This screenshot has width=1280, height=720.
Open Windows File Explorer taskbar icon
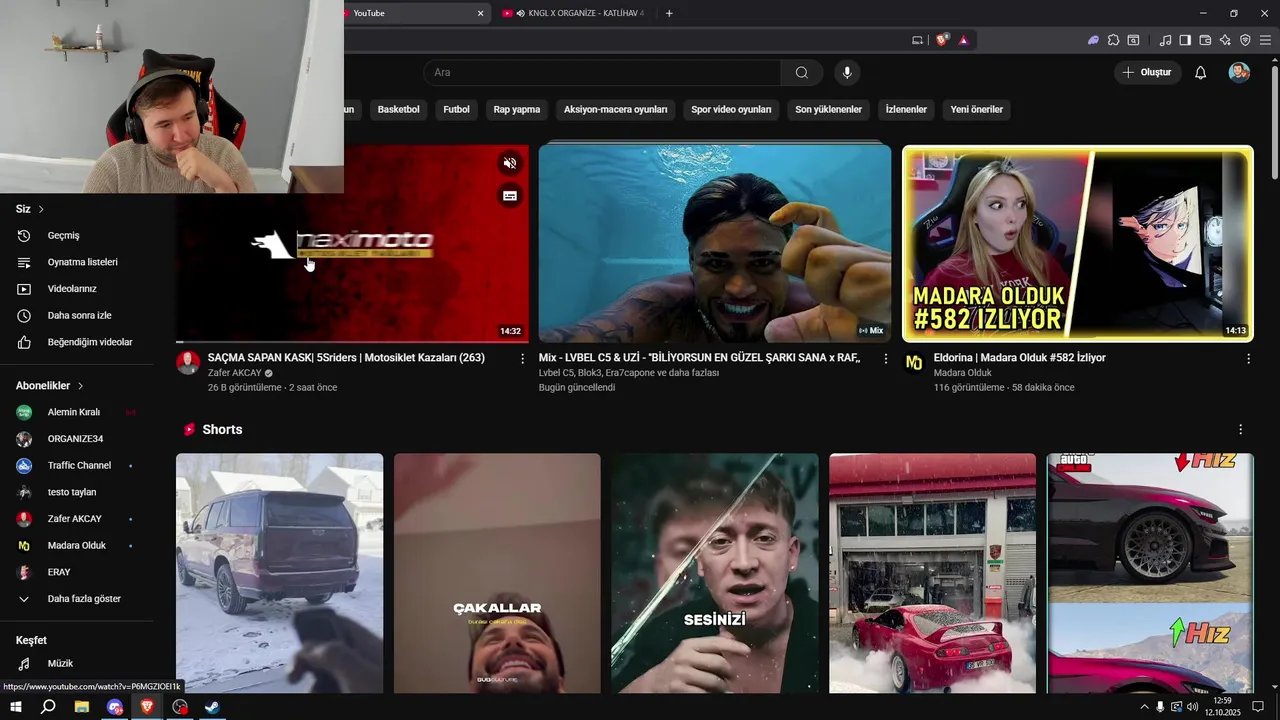pos(82,706)
